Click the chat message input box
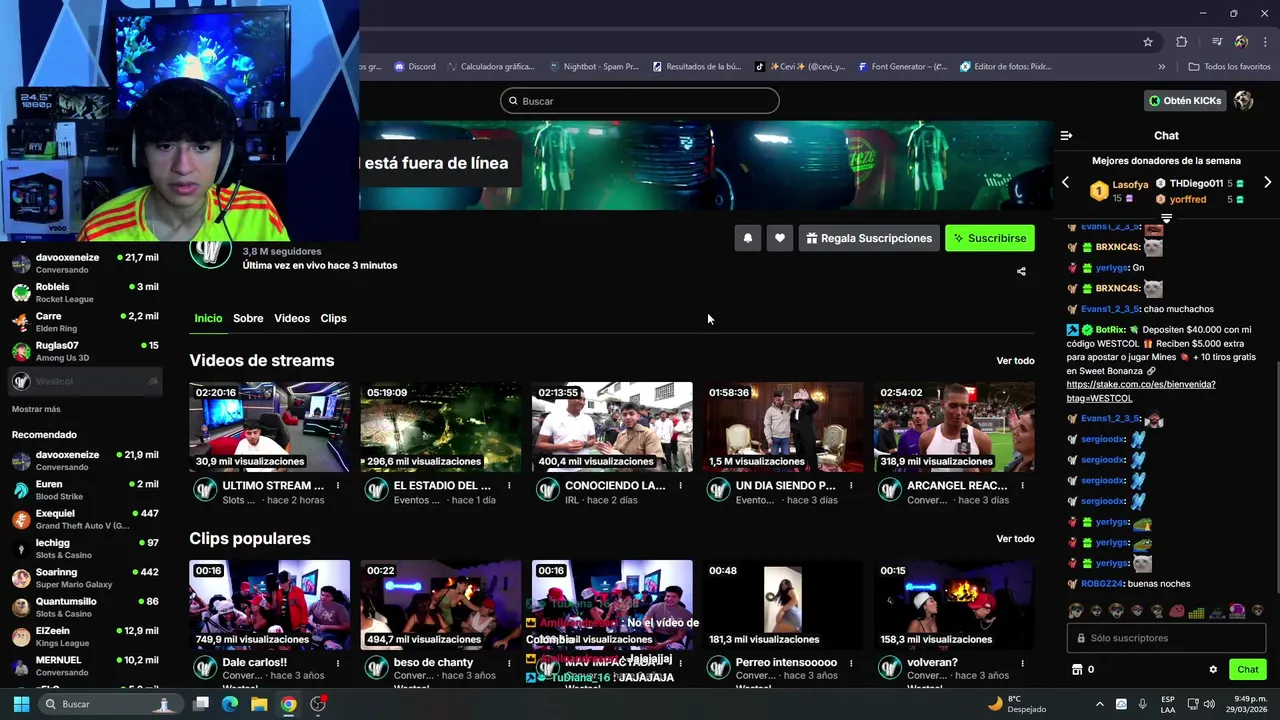 [x=1166, y=638]
